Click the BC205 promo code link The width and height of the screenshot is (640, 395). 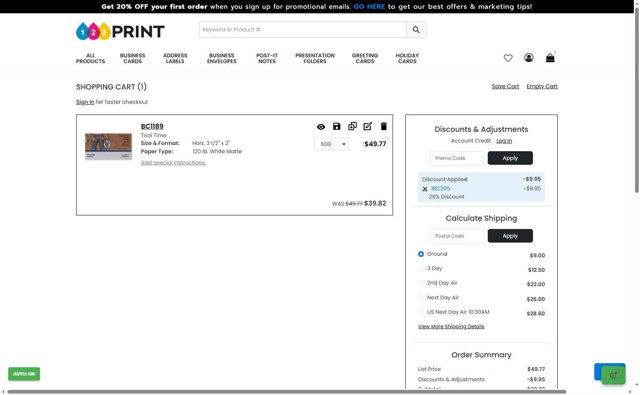tap(440, 189)
